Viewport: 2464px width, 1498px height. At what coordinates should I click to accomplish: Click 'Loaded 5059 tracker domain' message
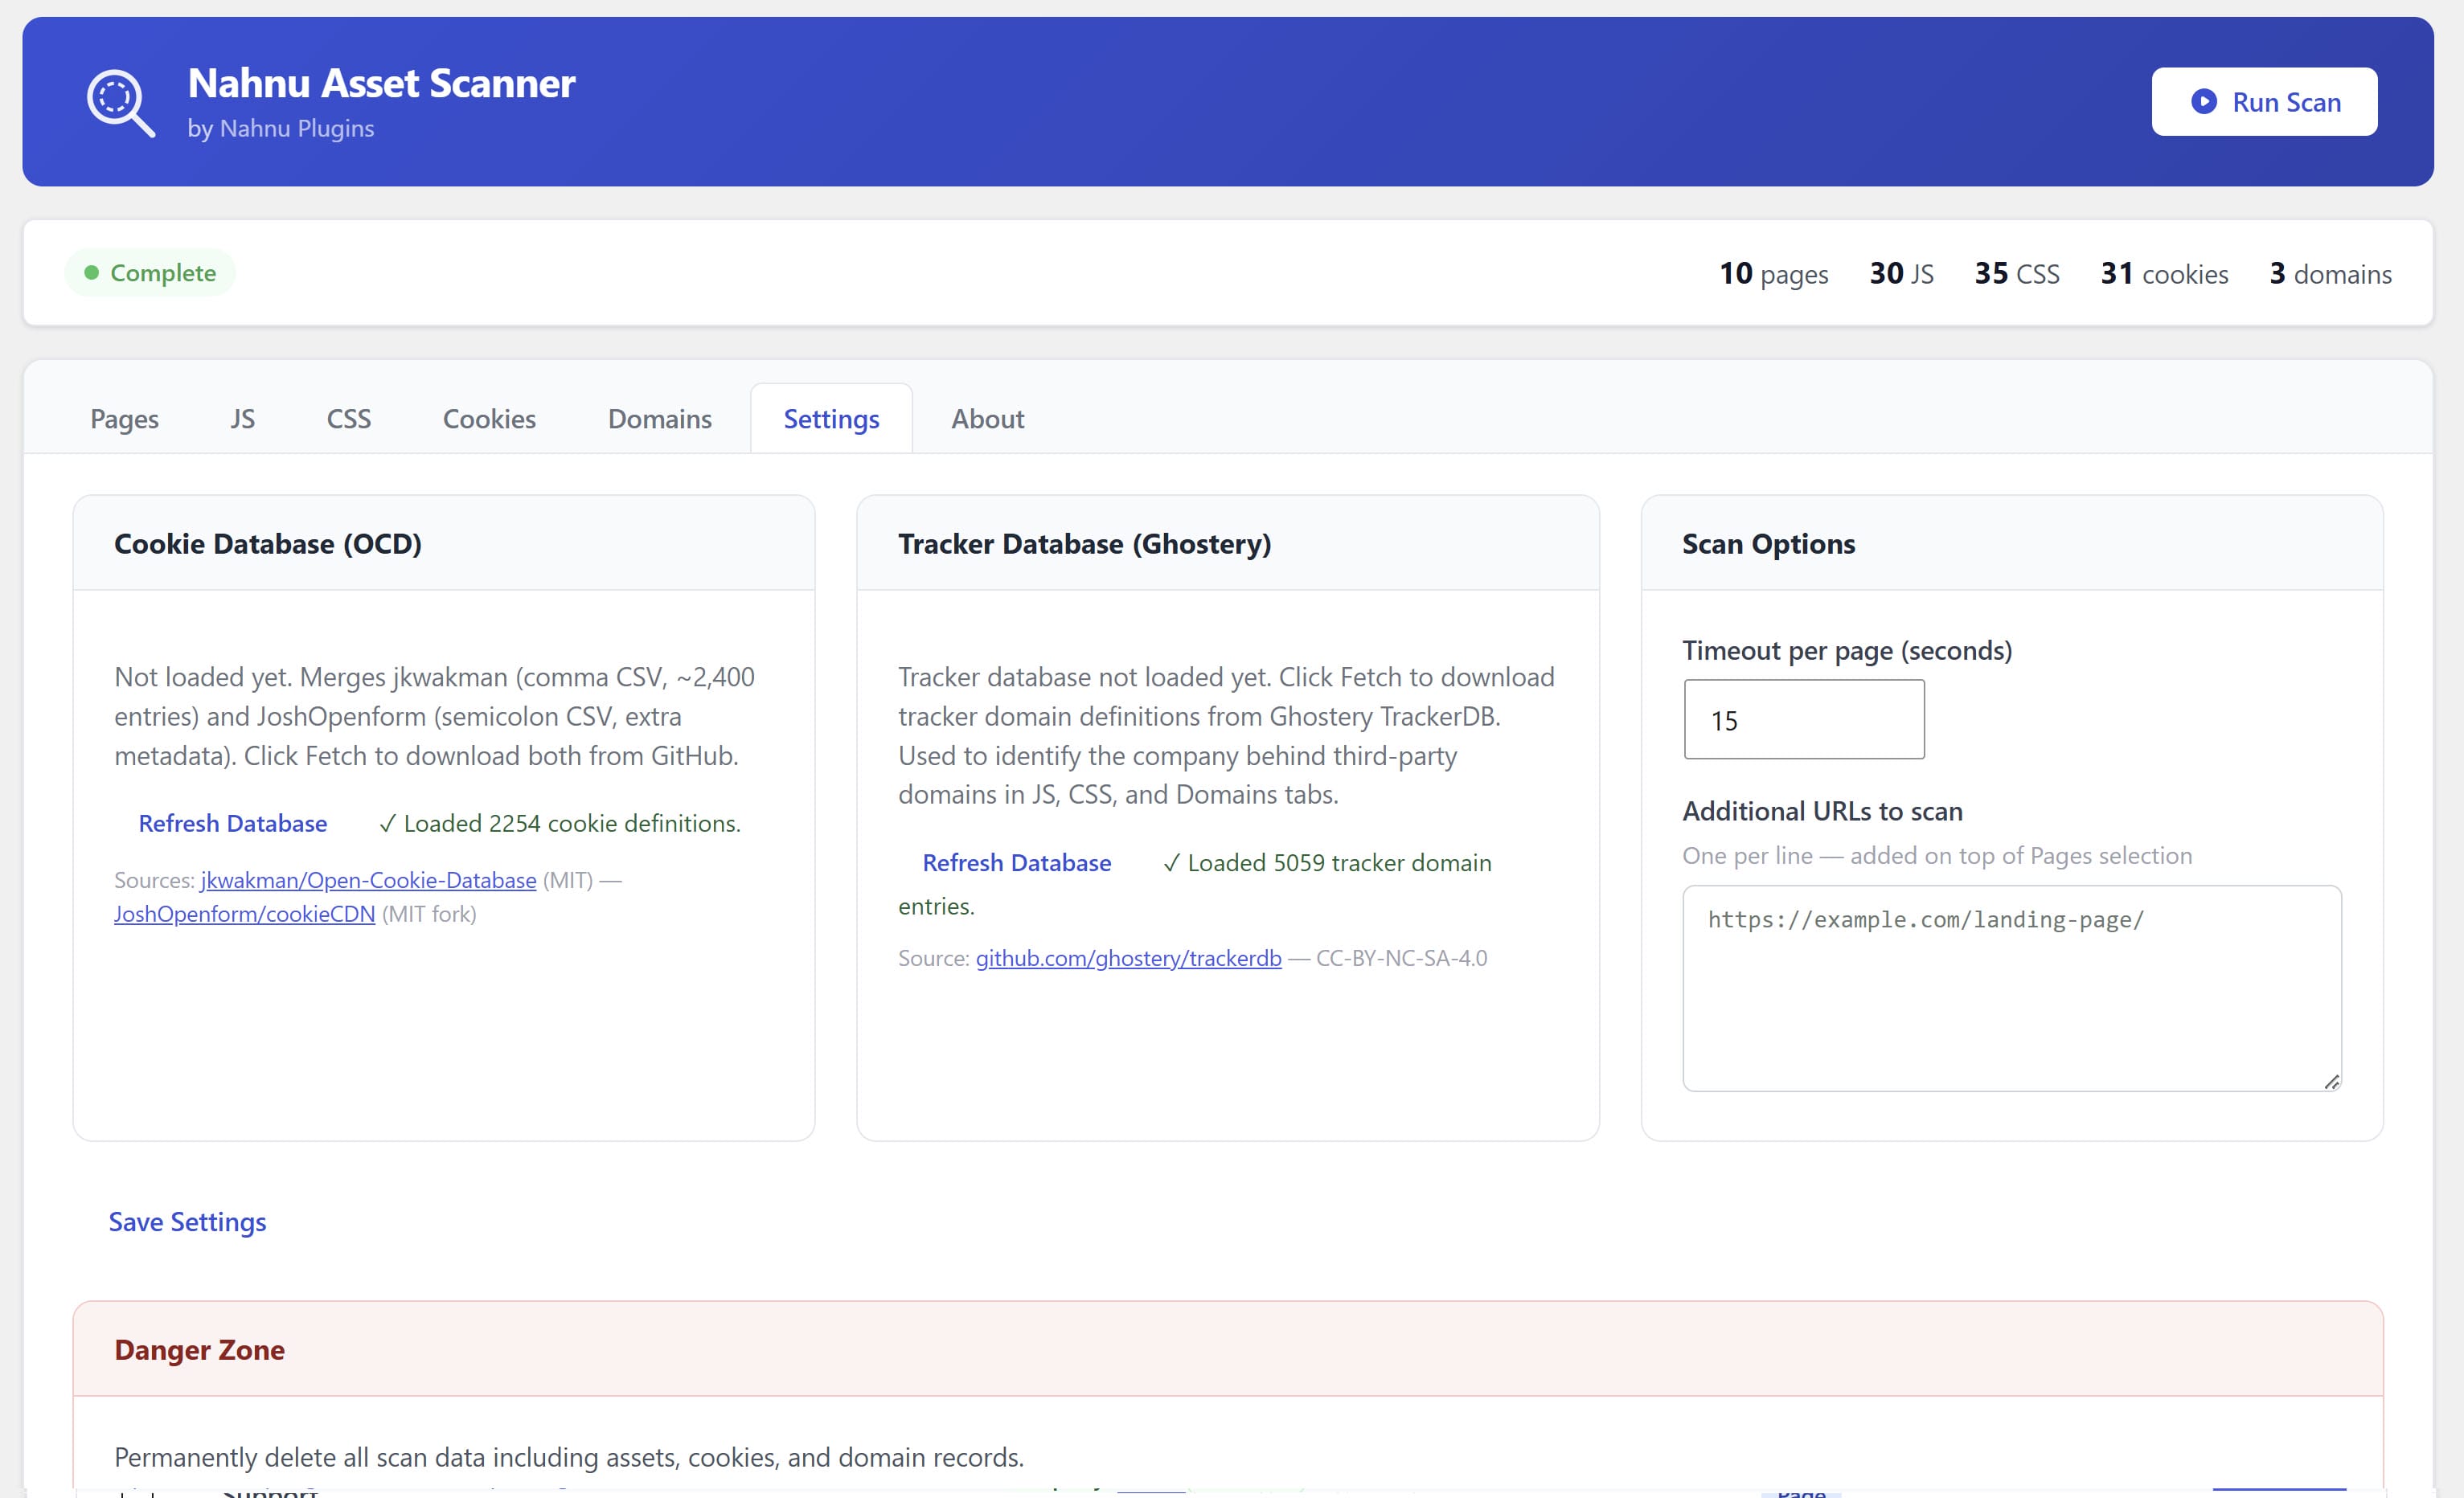(1327, 862)
